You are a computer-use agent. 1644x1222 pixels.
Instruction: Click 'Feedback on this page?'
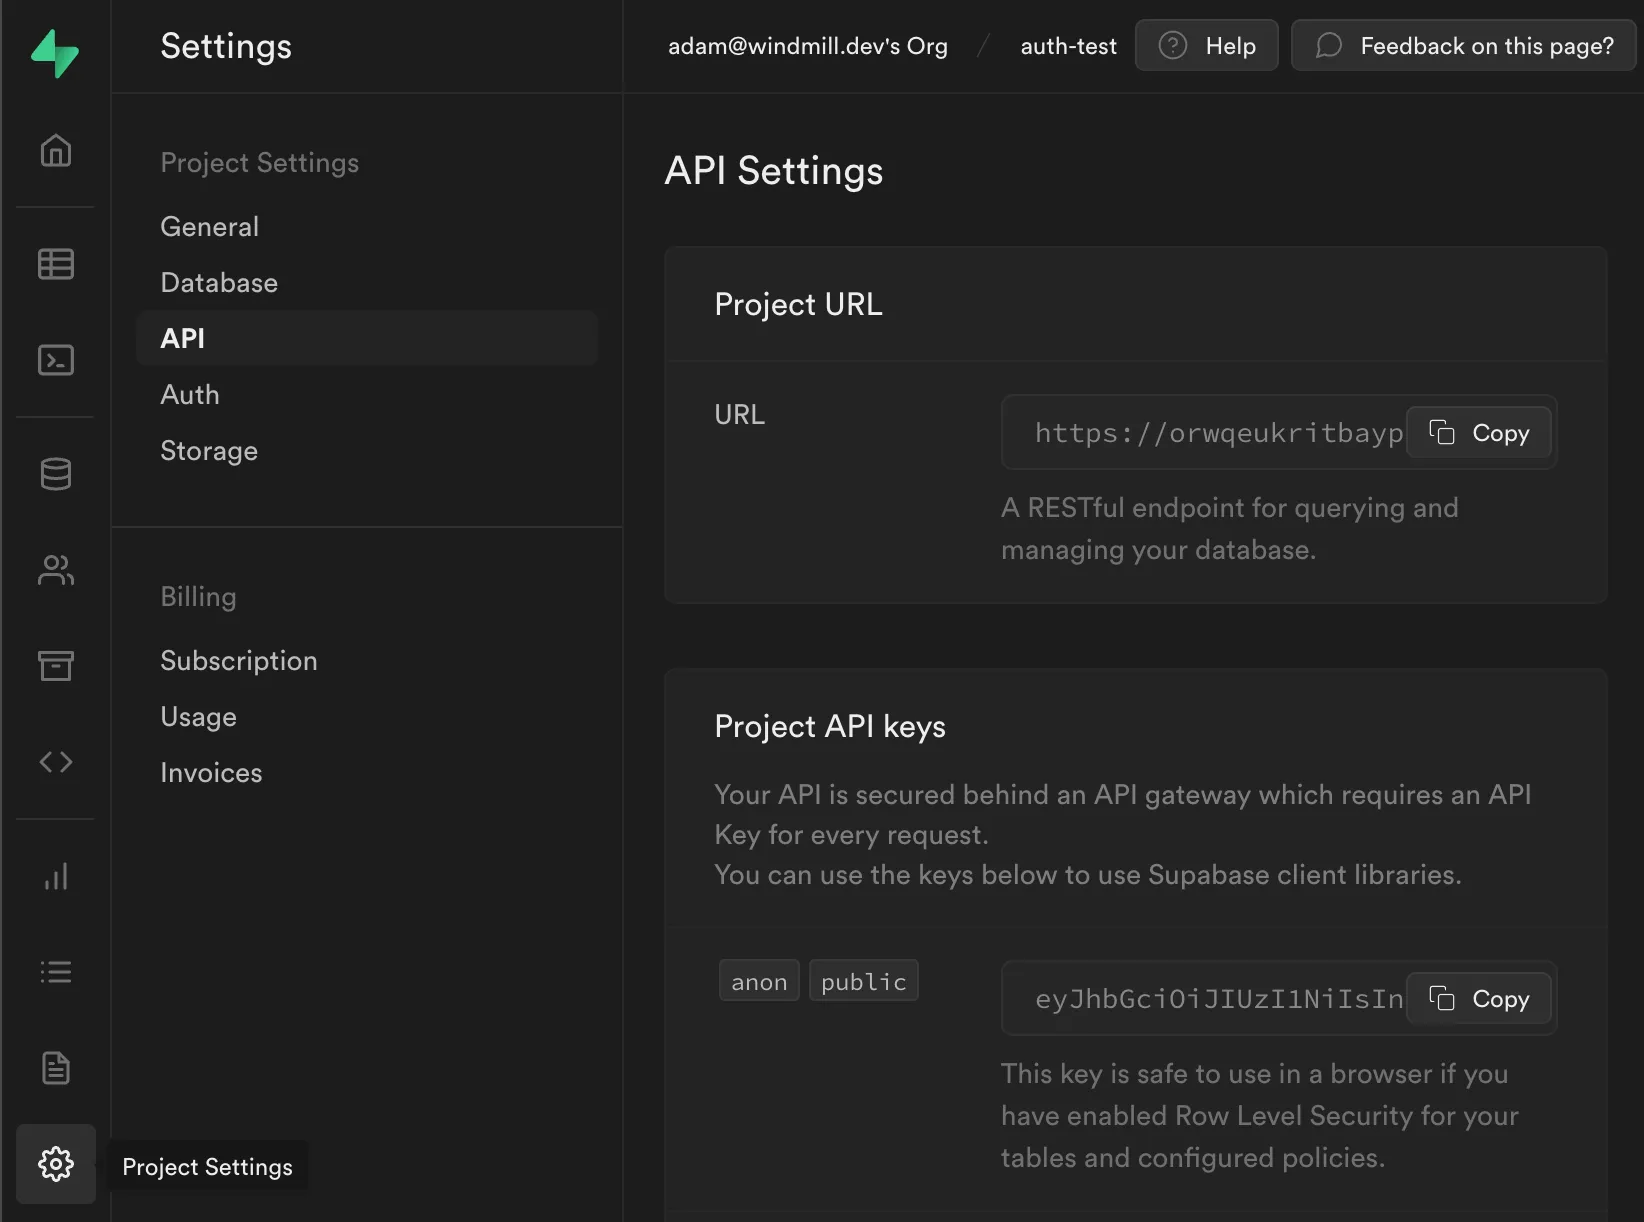(x=1462, y=45)
